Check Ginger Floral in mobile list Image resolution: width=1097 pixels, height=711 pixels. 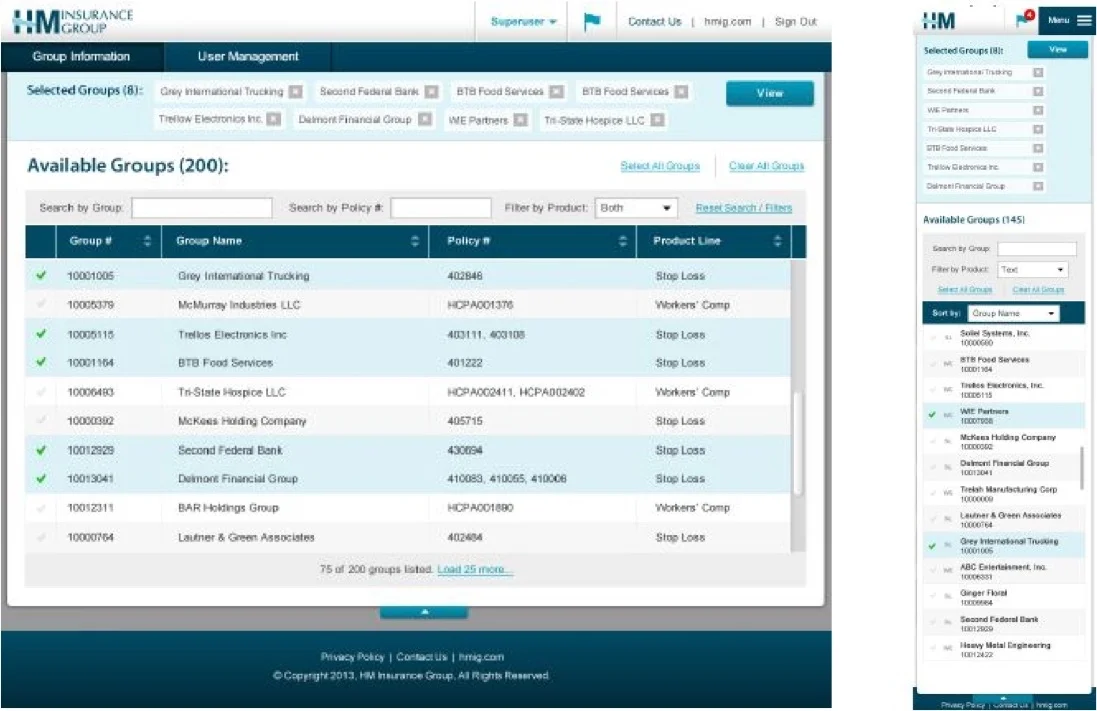[x=932, y=597]
